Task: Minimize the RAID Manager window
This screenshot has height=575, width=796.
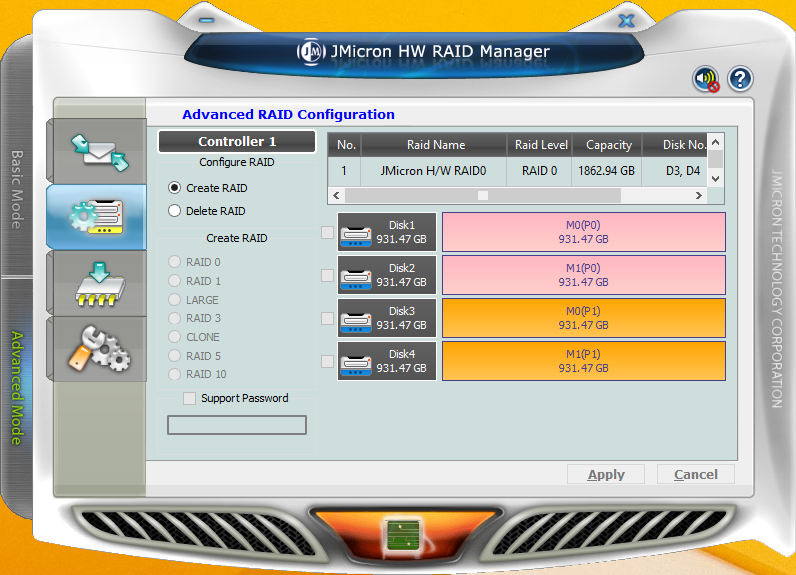Action: pyautogui.click(x=207, y=20)
